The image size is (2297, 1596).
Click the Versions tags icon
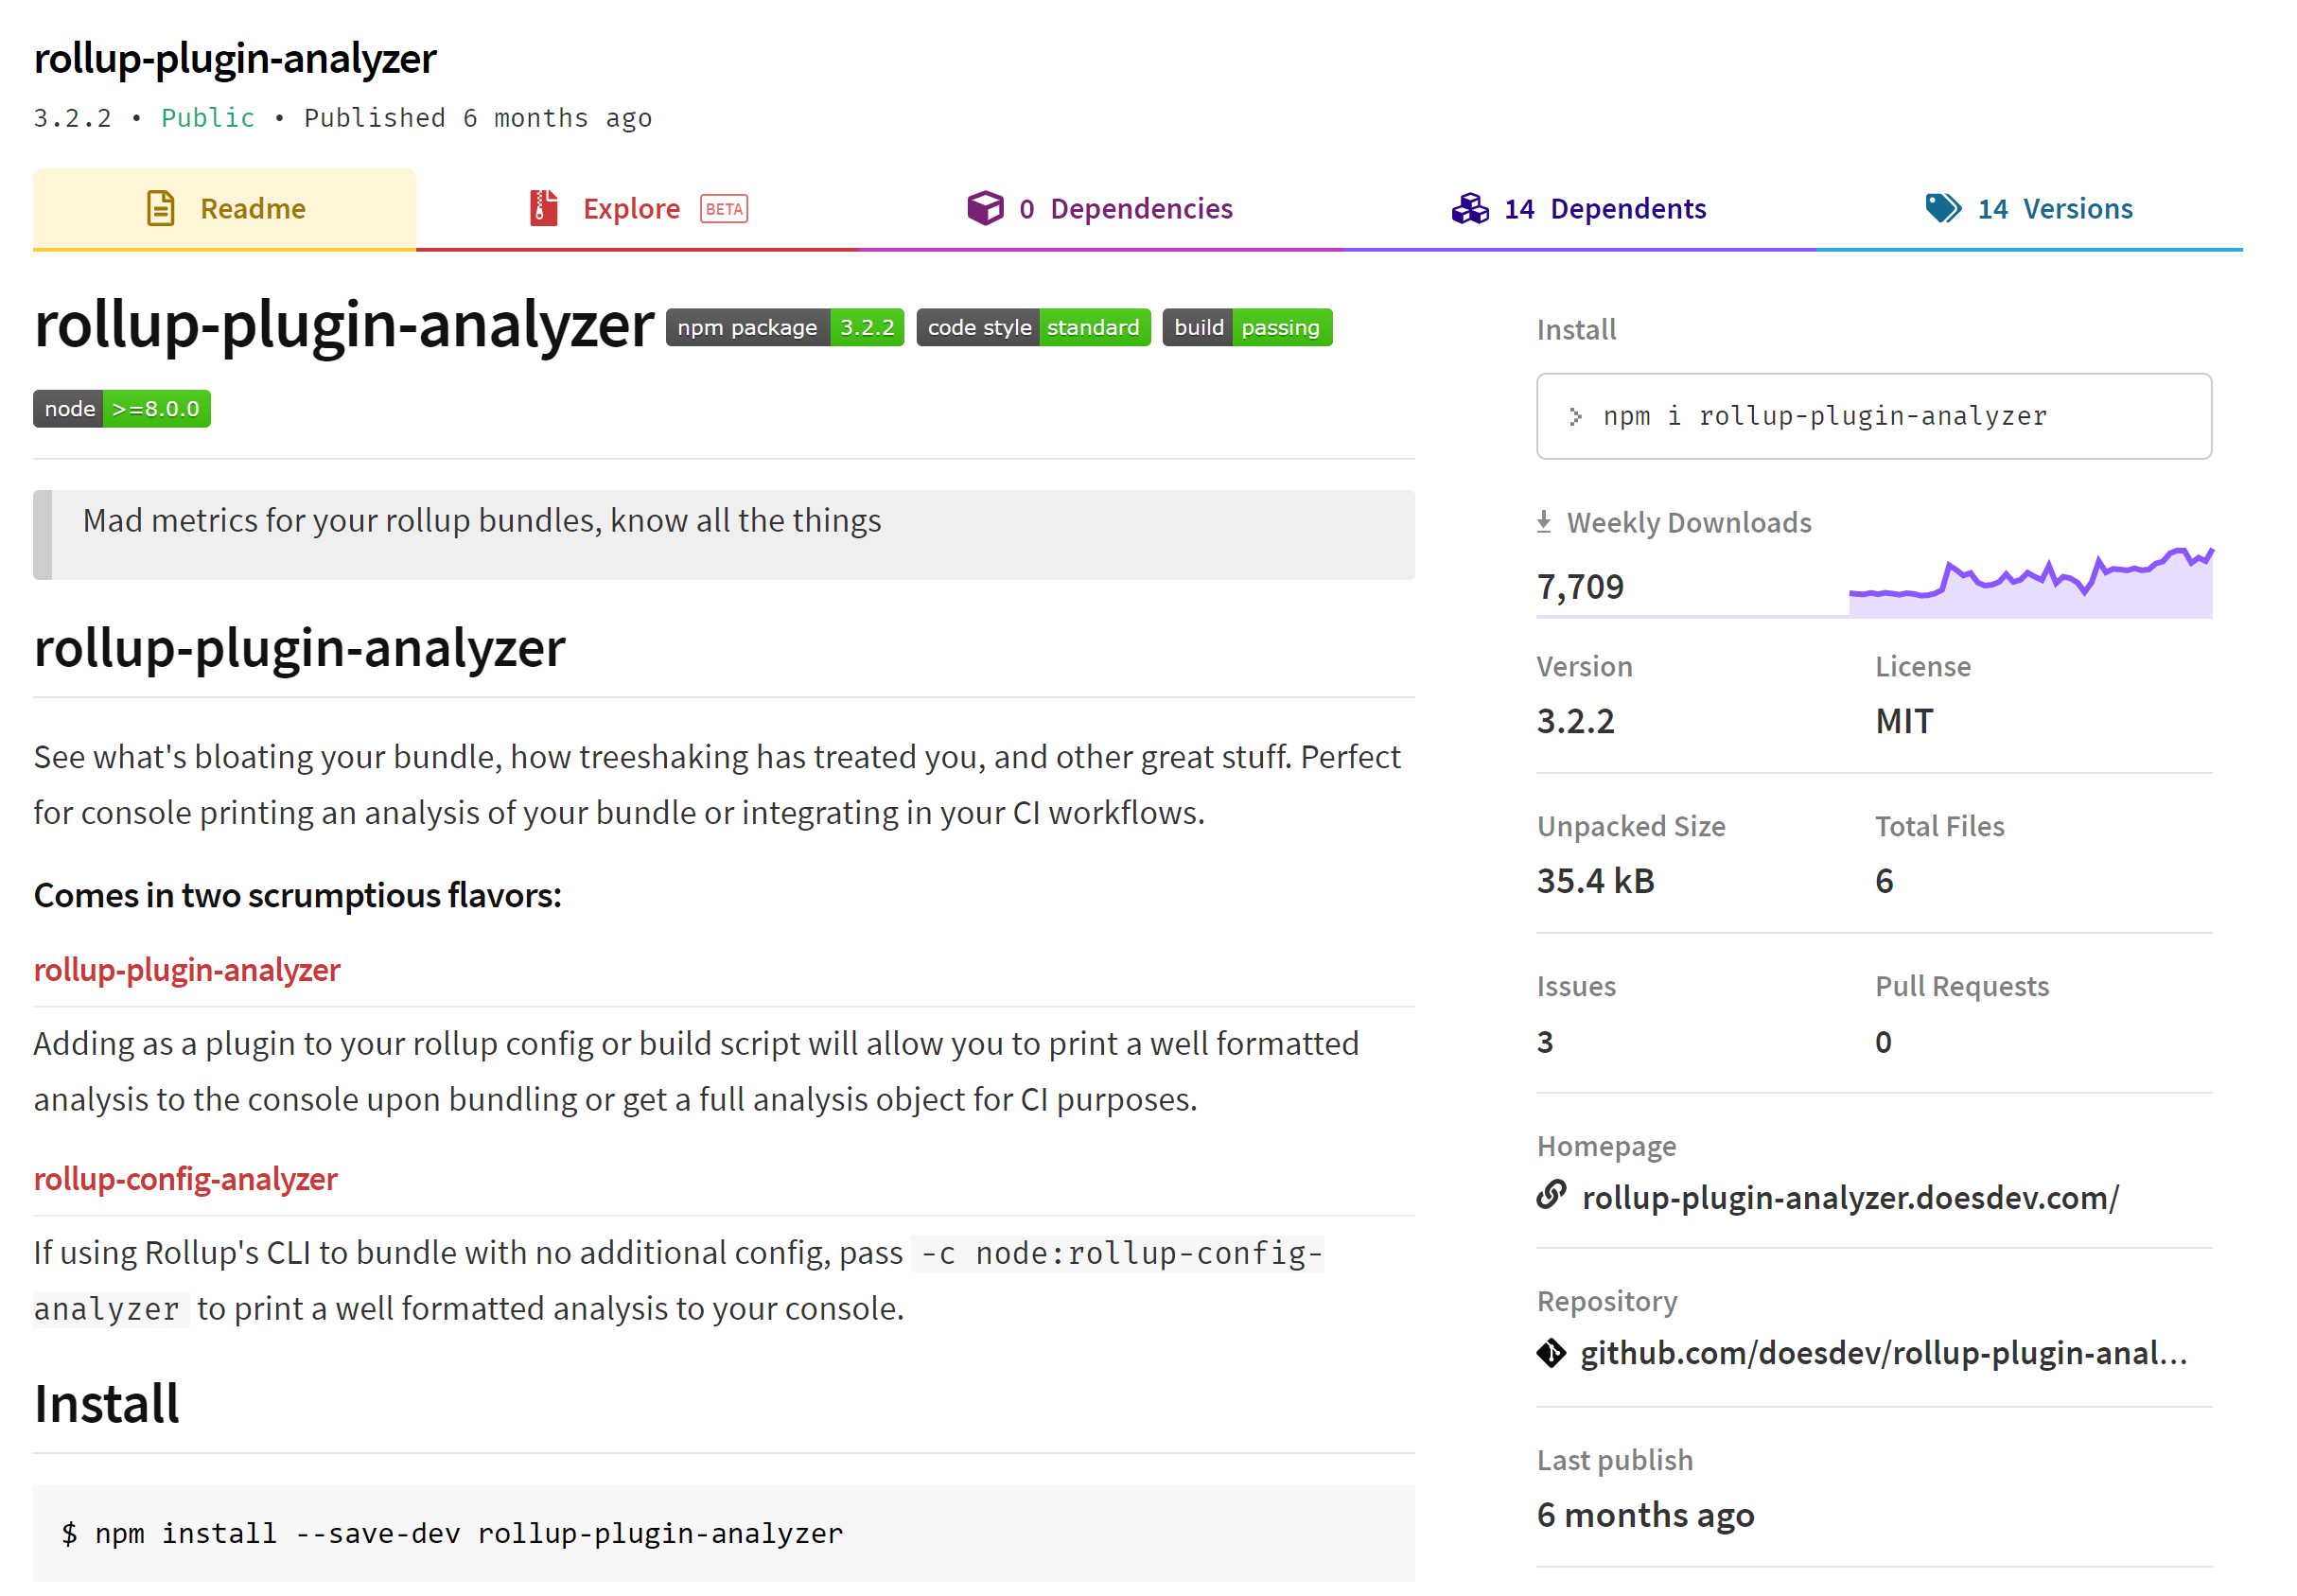click(x=1943, y=208)
